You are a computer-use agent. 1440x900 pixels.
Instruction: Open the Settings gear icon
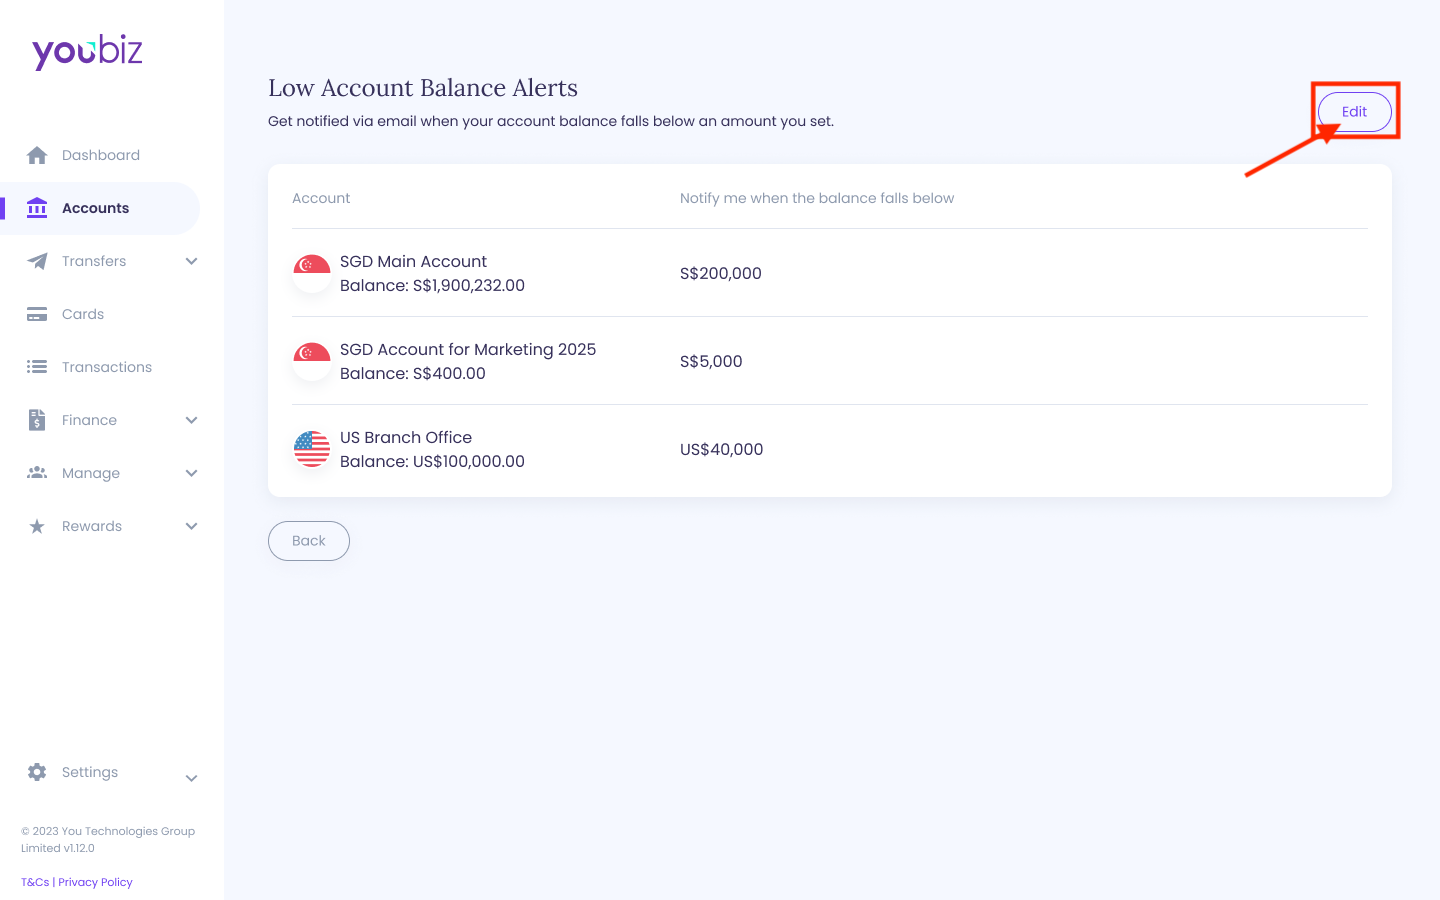(x=37, y=771)
